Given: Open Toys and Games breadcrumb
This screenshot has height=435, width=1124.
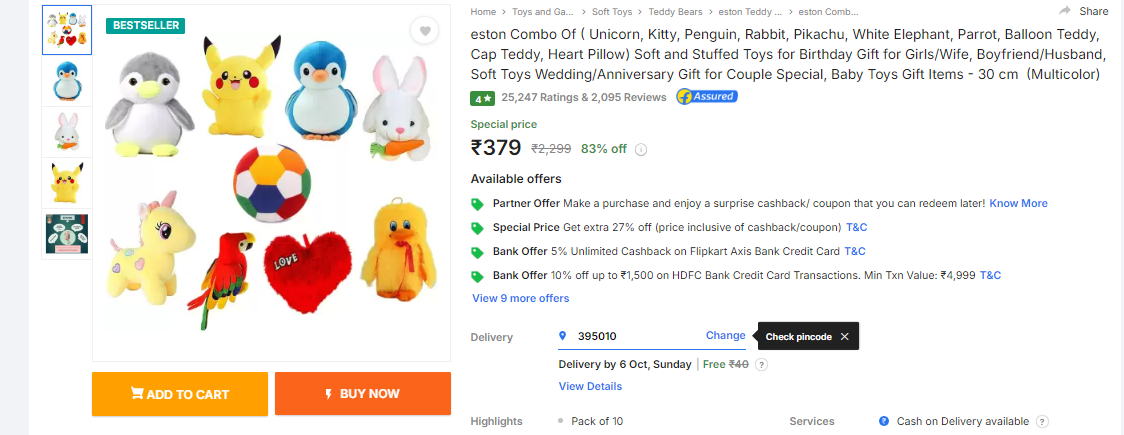Looking at the screenshot, I should 543,12.
